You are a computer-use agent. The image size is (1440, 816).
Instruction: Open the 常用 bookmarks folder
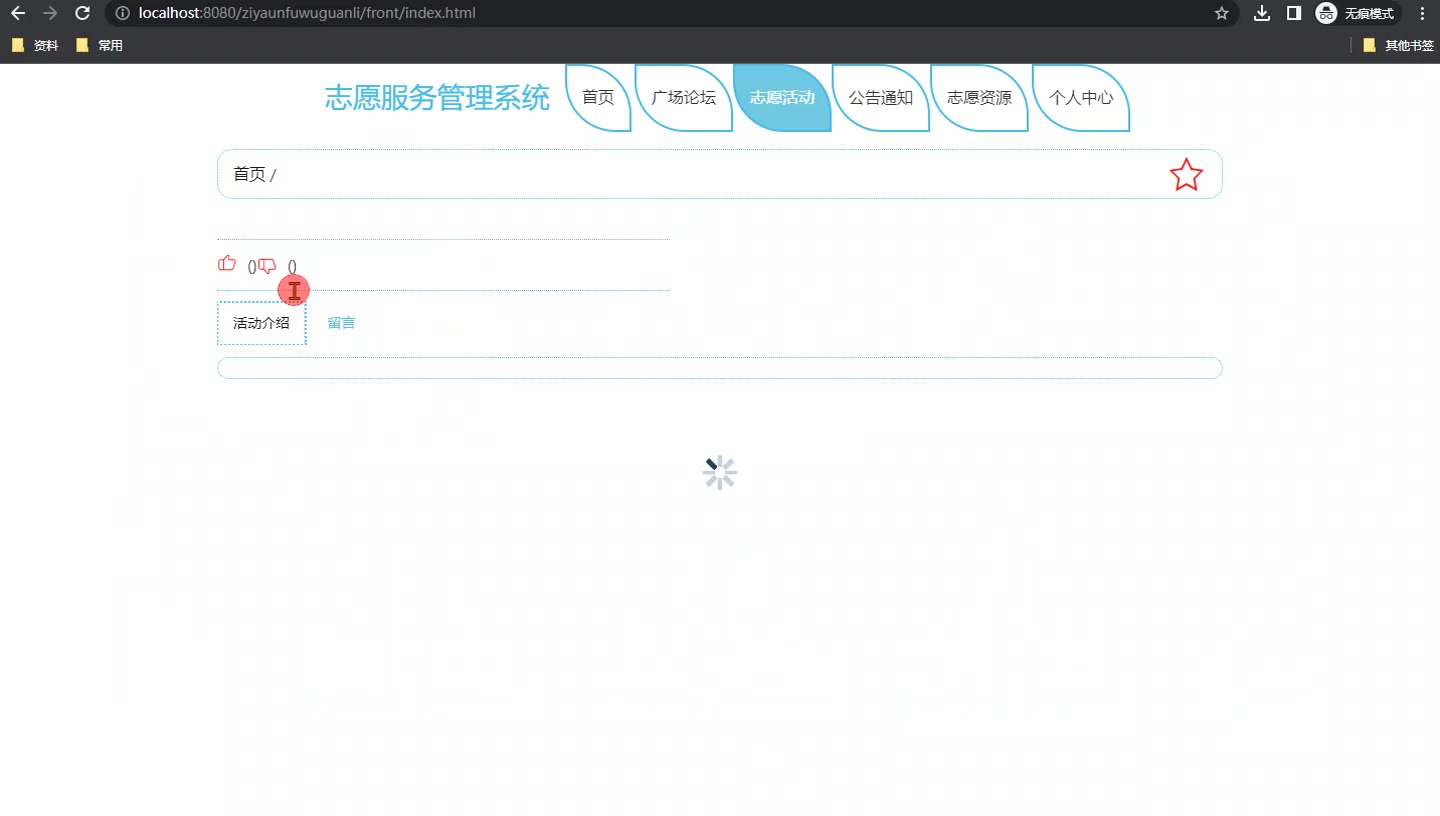click(x=99, y=45)
